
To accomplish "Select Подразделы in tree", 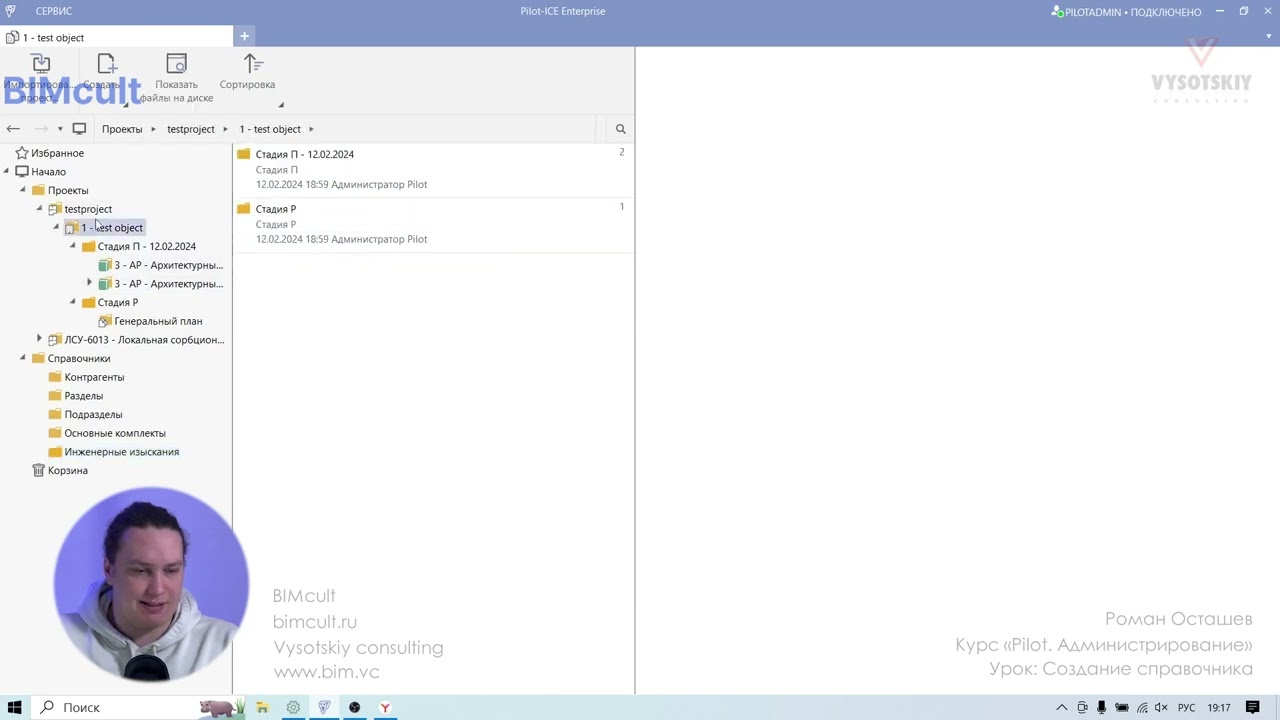I will click(93, 414).
